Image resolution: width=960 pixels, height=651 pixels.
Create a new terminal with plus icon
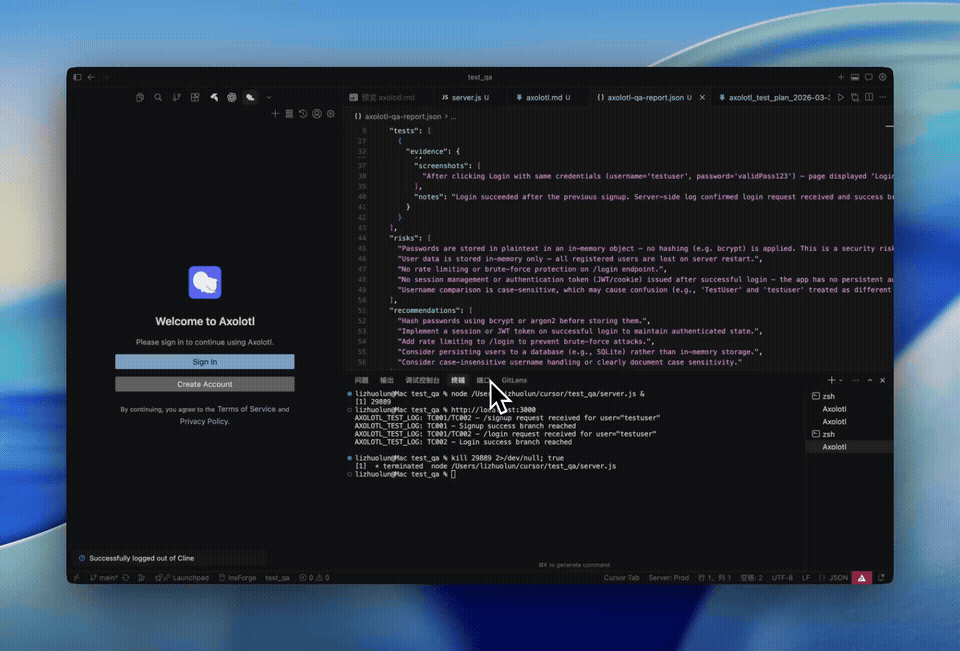coord(831,380)
